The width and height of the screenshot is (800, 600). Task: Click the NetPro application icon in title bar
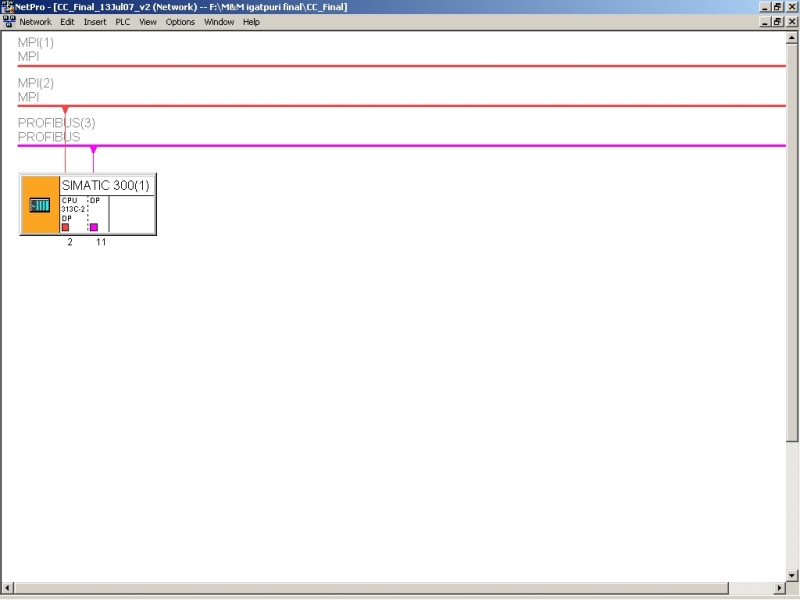(x=8, y=7)
